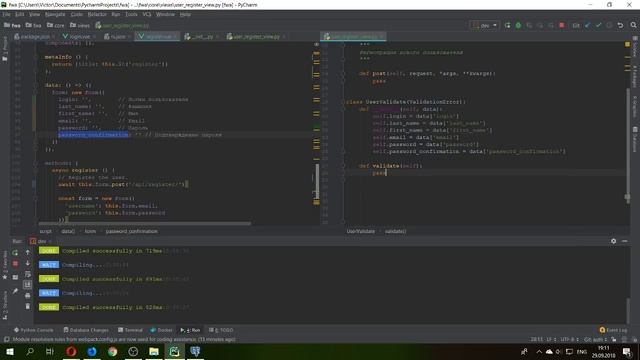The image size is (640, 360).
Task: Open the TODO tool window
Action: 221,330
